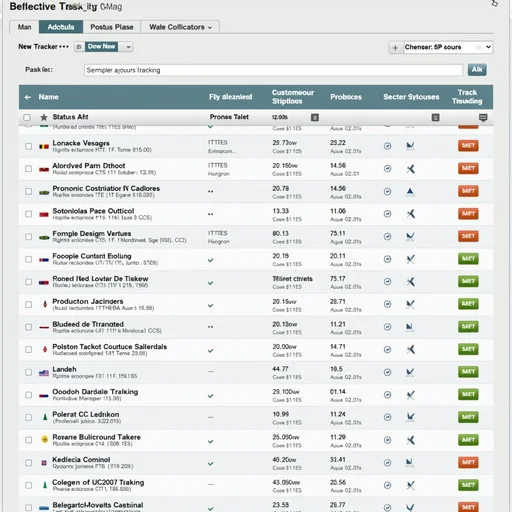This screenshot has width=512, height=512.
Task: Click the plus icon beside Chenser dropdown
Action: click(x=395, y=48)
